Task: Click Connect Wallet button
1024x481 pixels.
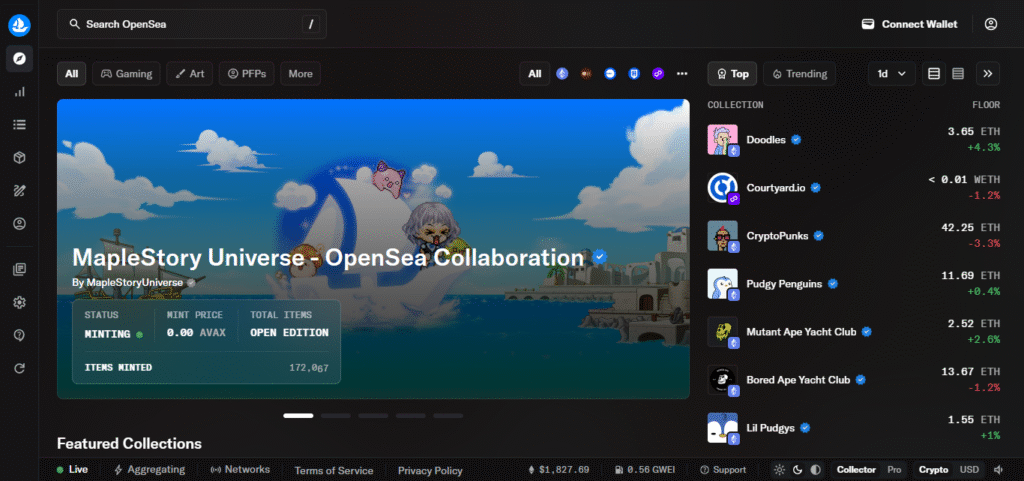Action: (x=910, y=24)
